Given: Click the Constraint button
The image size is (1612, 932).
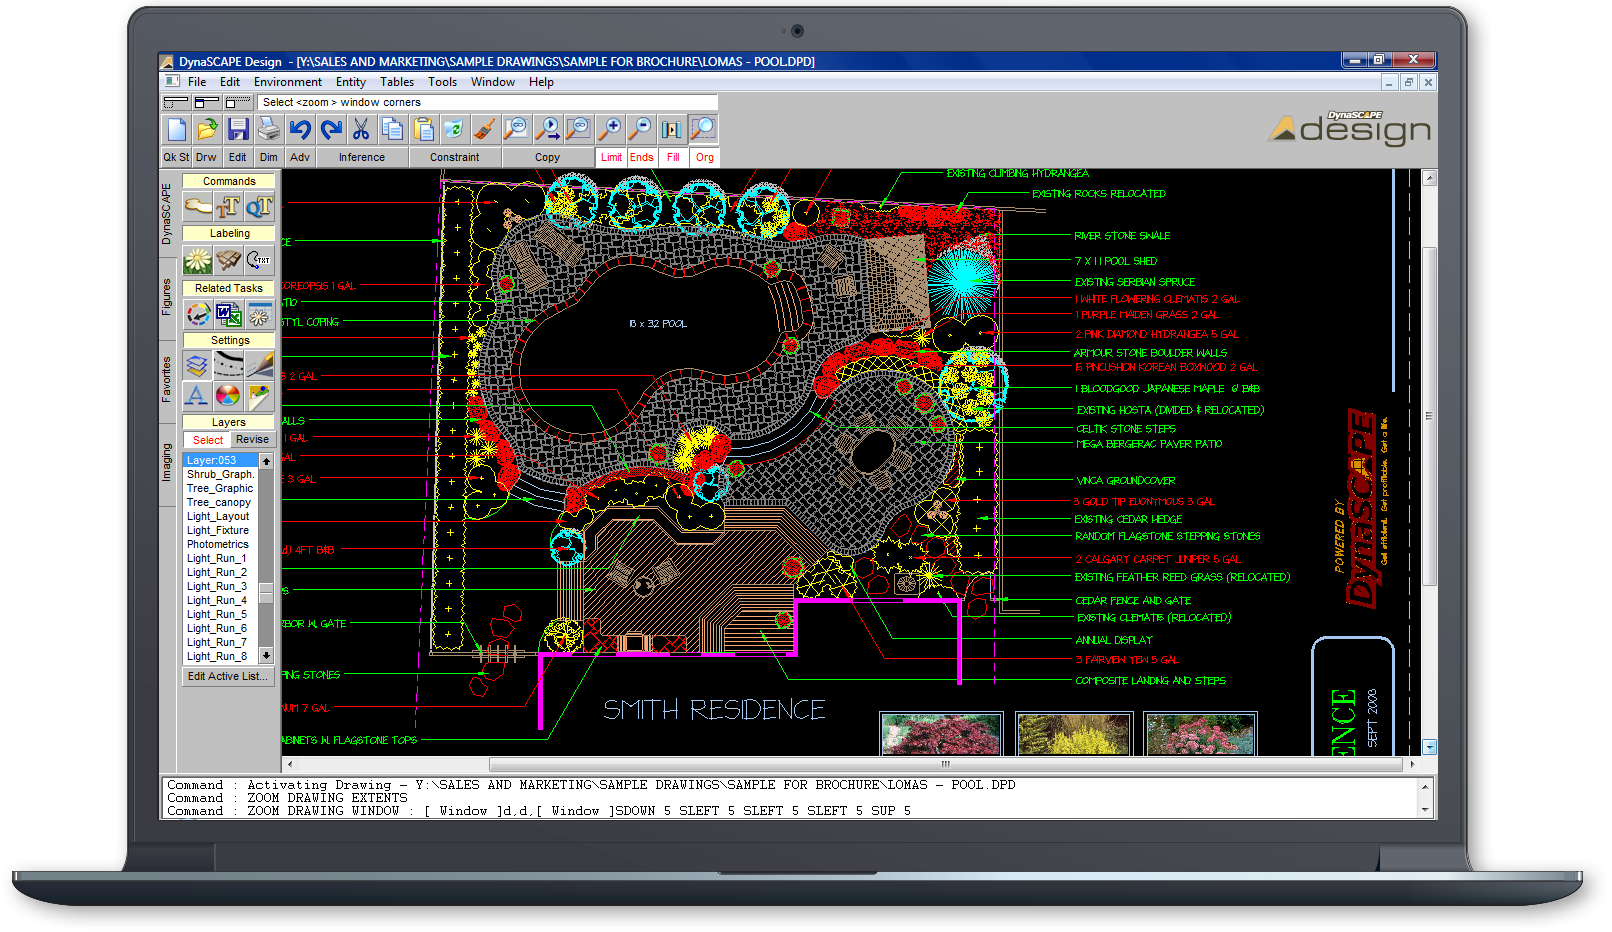Looking at the screenshot, I should pyautogui.click(x=454, y=157).
